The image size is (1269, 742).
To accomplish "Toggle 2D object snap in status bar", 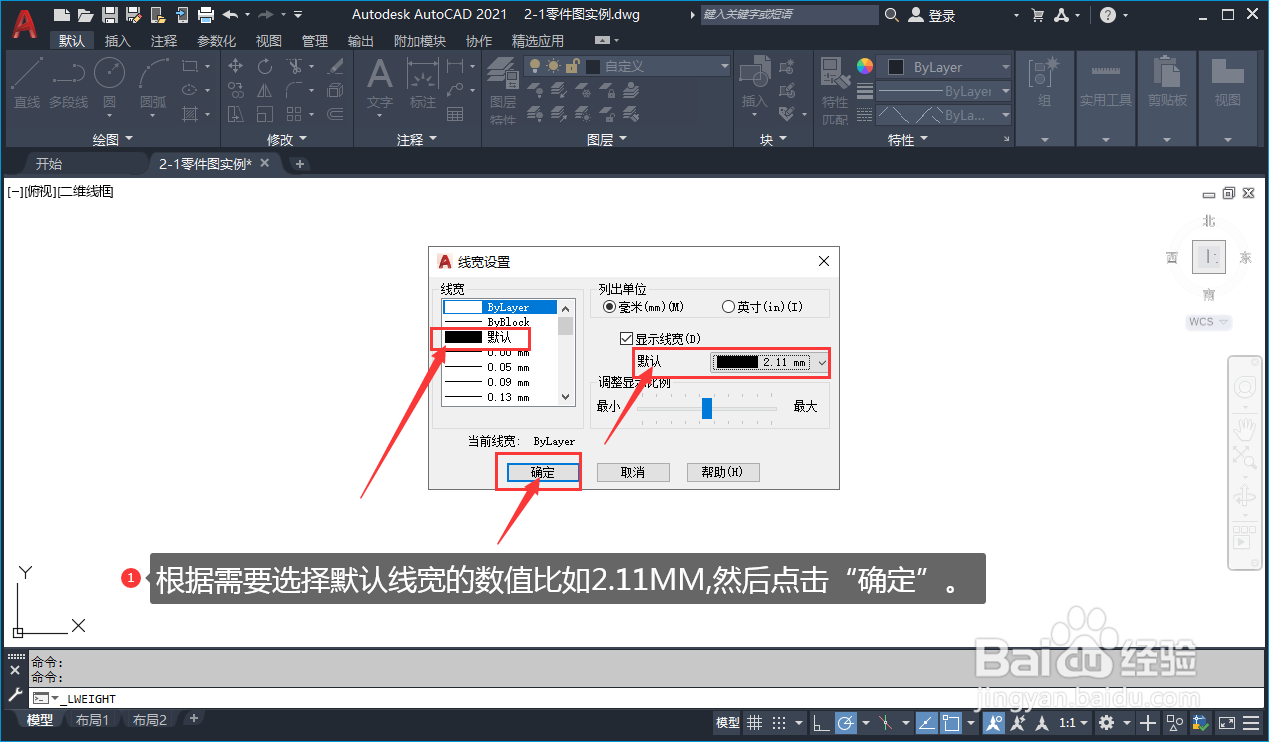I will tap(951, 722).
